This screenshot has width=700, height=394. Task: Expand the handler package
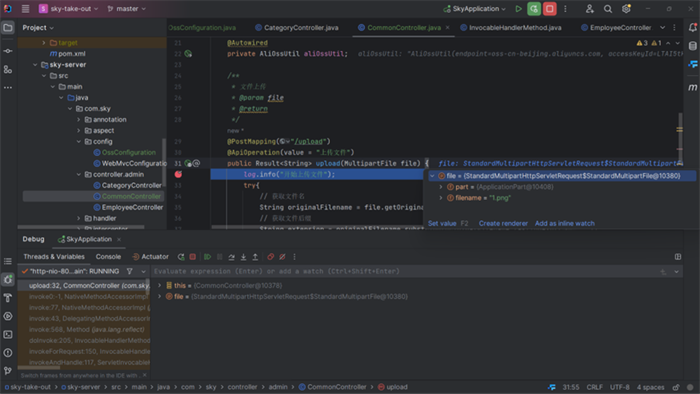coord(79,218)
